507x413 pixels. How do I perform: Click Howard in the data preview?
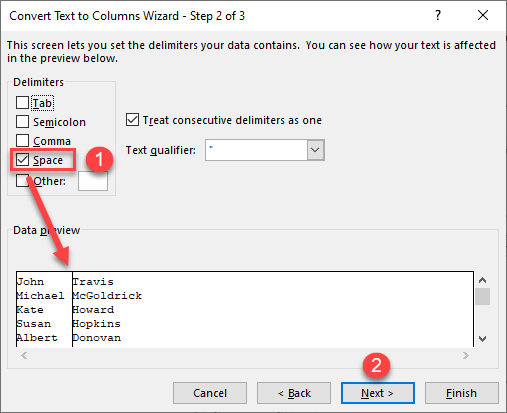pyautogui.click(x=93, y=310)
